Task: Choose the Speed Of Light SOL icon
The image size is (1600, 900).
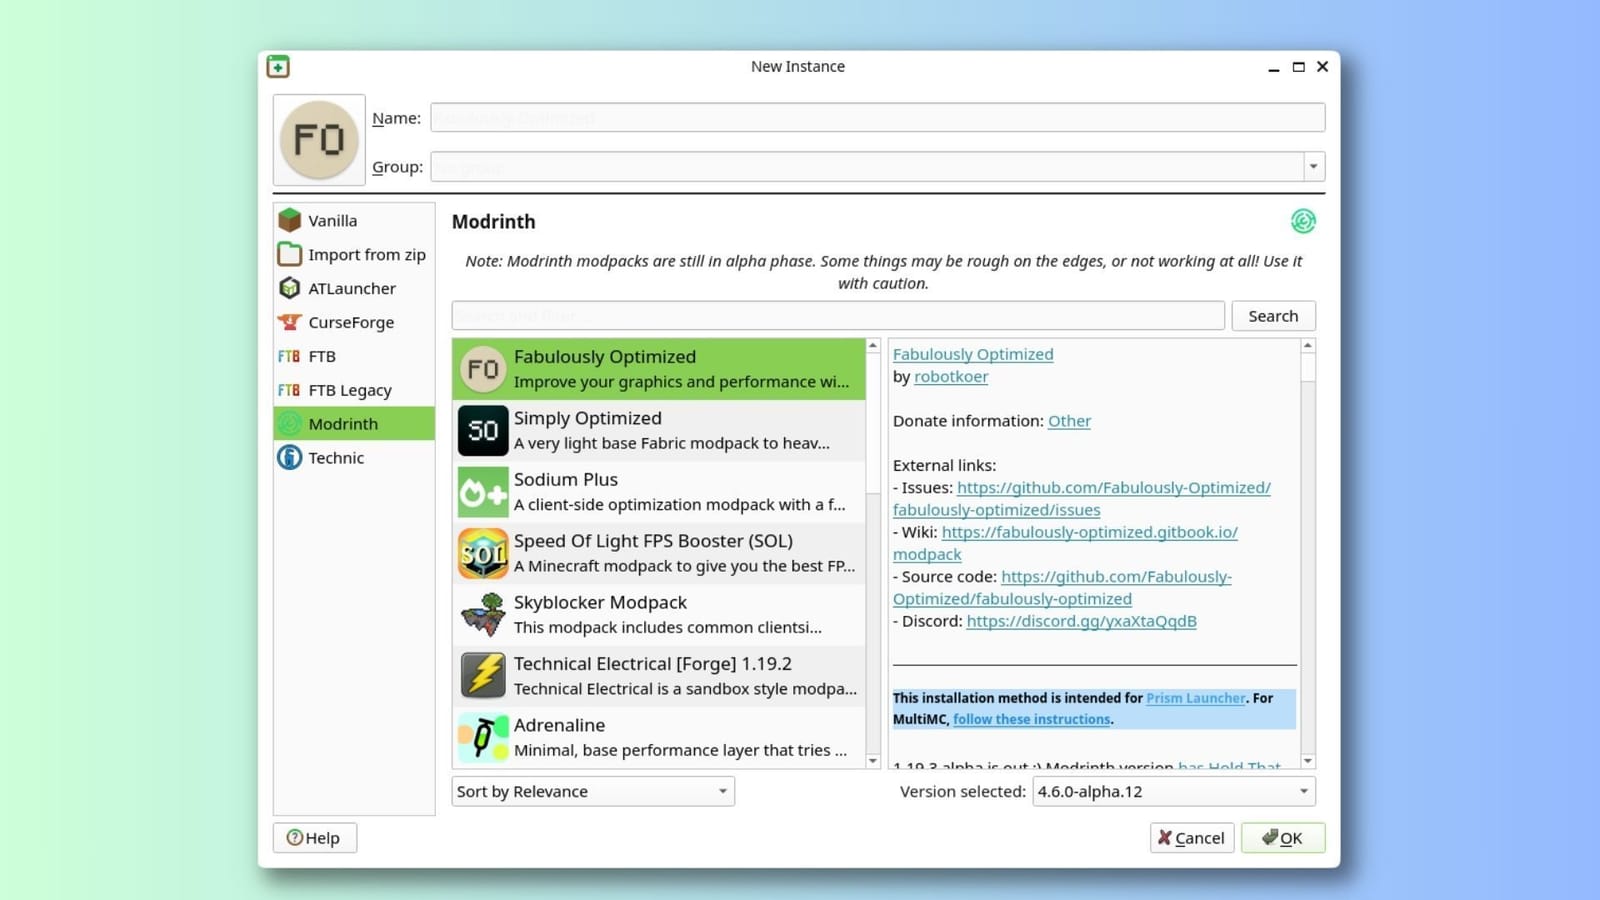Action: click(x=483, y=553)
